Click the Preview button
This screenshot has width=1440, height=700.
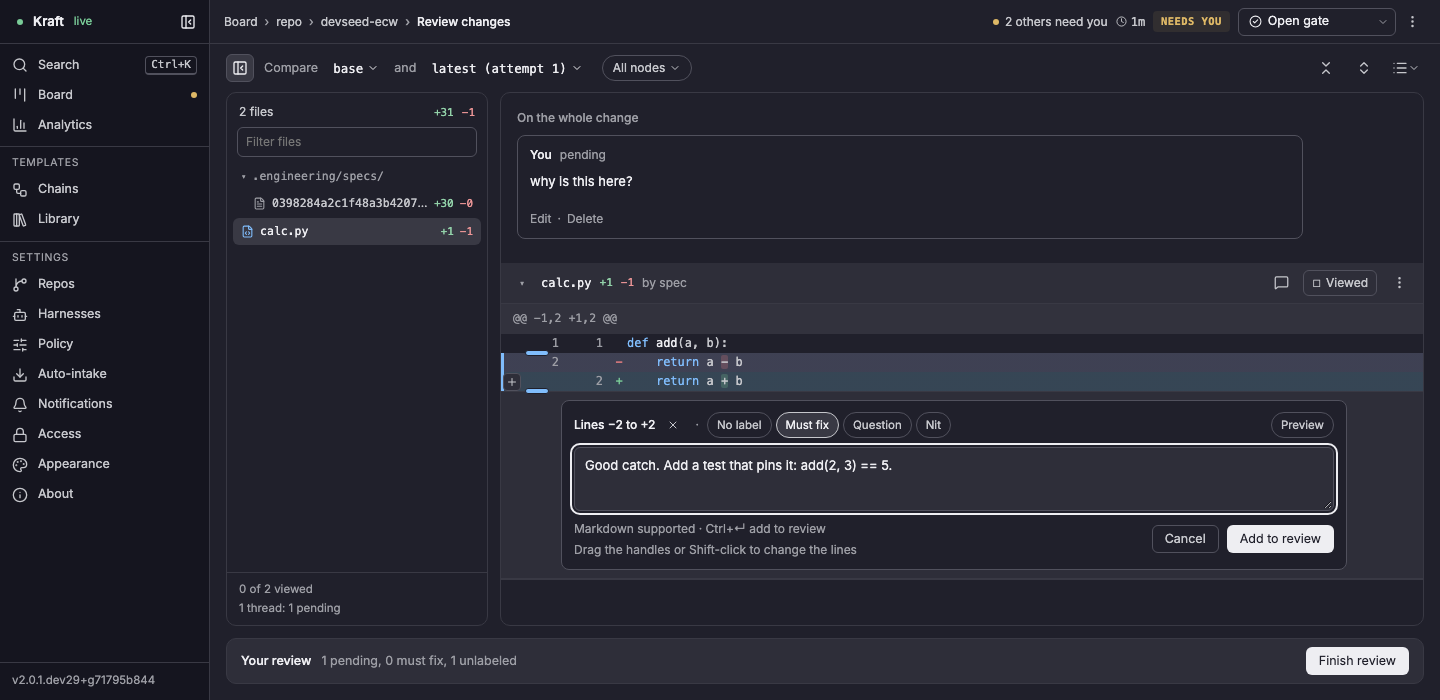[x=1302, y=425]
